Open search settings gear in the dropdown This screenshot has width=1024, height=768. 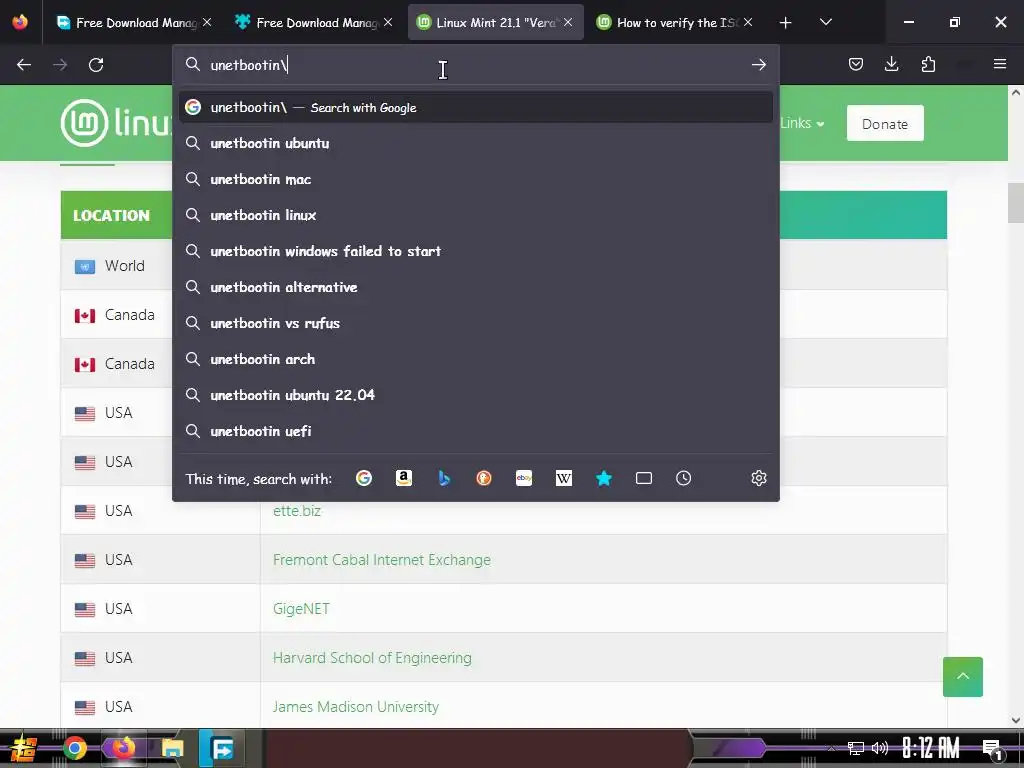tap(758, 478)
